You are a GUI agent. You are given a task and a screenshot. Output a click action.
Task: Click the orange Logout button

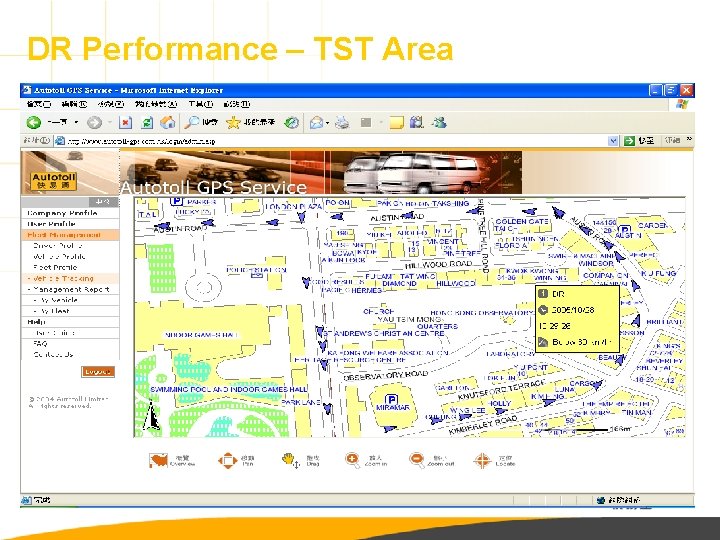(98, 372)
